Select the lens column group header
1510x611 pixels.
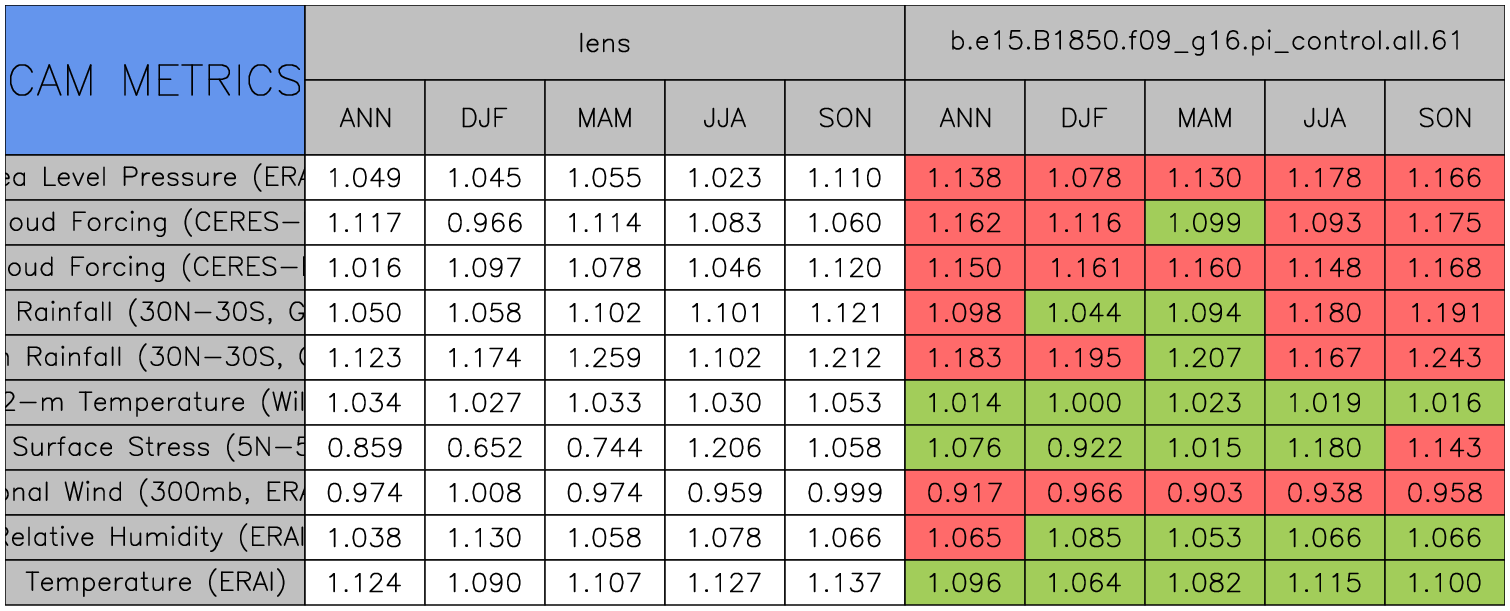(x=605, y=43)
